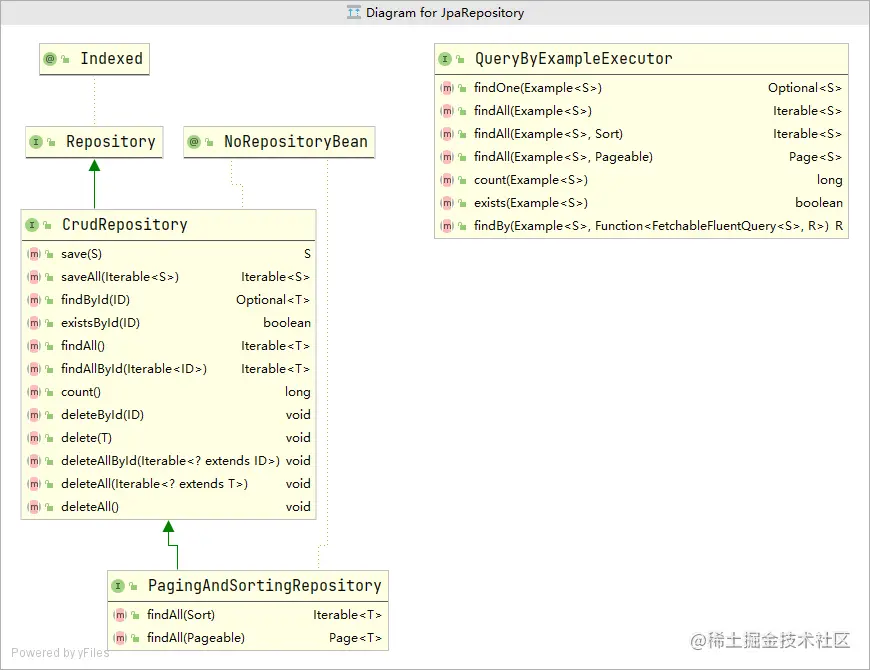This screenshot has height=670, width=870.
Task: Click the 'Powered by yFiles' label
Action: [x=60, y=653]
